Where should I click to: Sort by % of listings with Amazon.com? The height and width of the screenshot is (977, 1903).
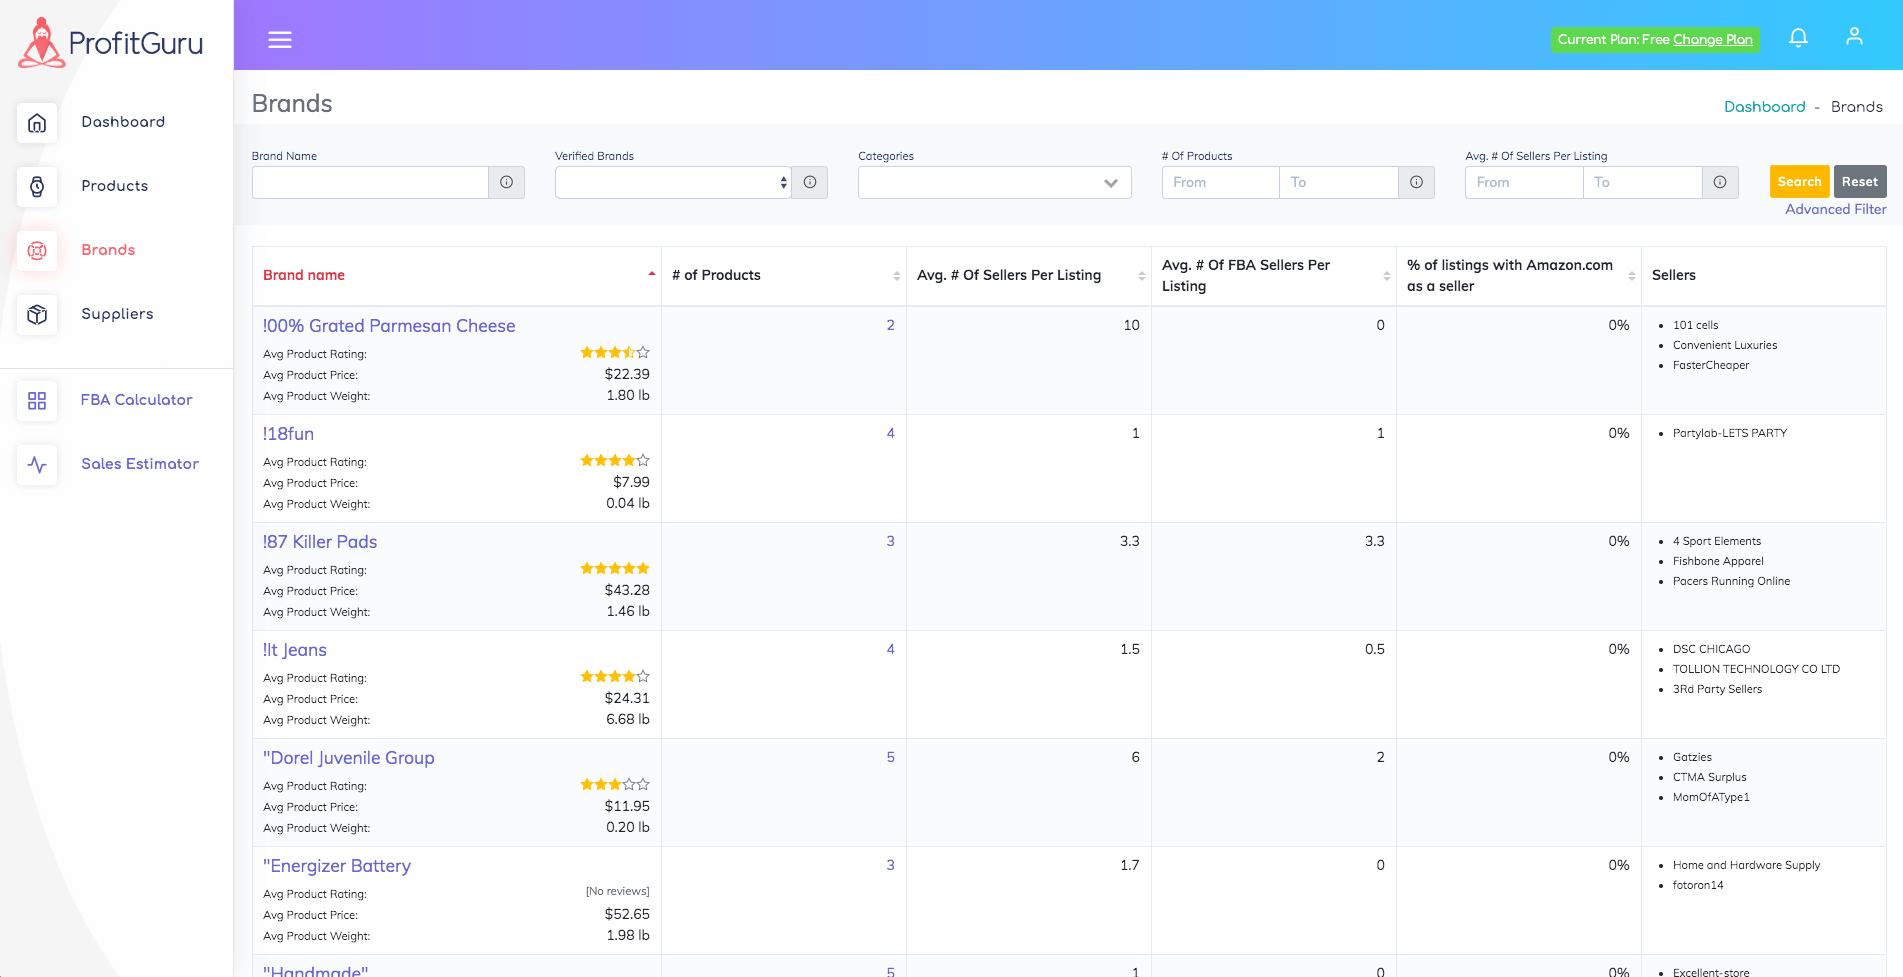1632,276
